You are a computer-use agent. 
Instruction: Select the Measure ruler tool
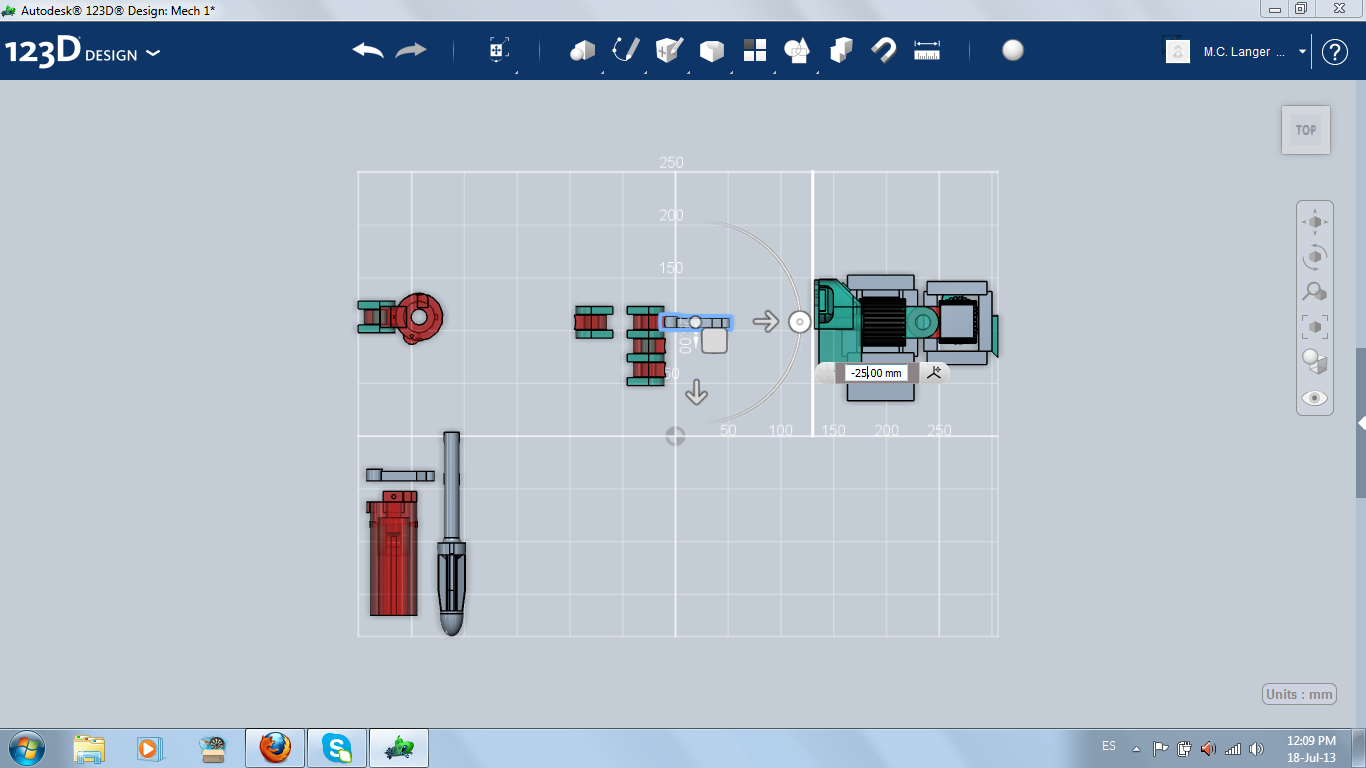[927, 51]
